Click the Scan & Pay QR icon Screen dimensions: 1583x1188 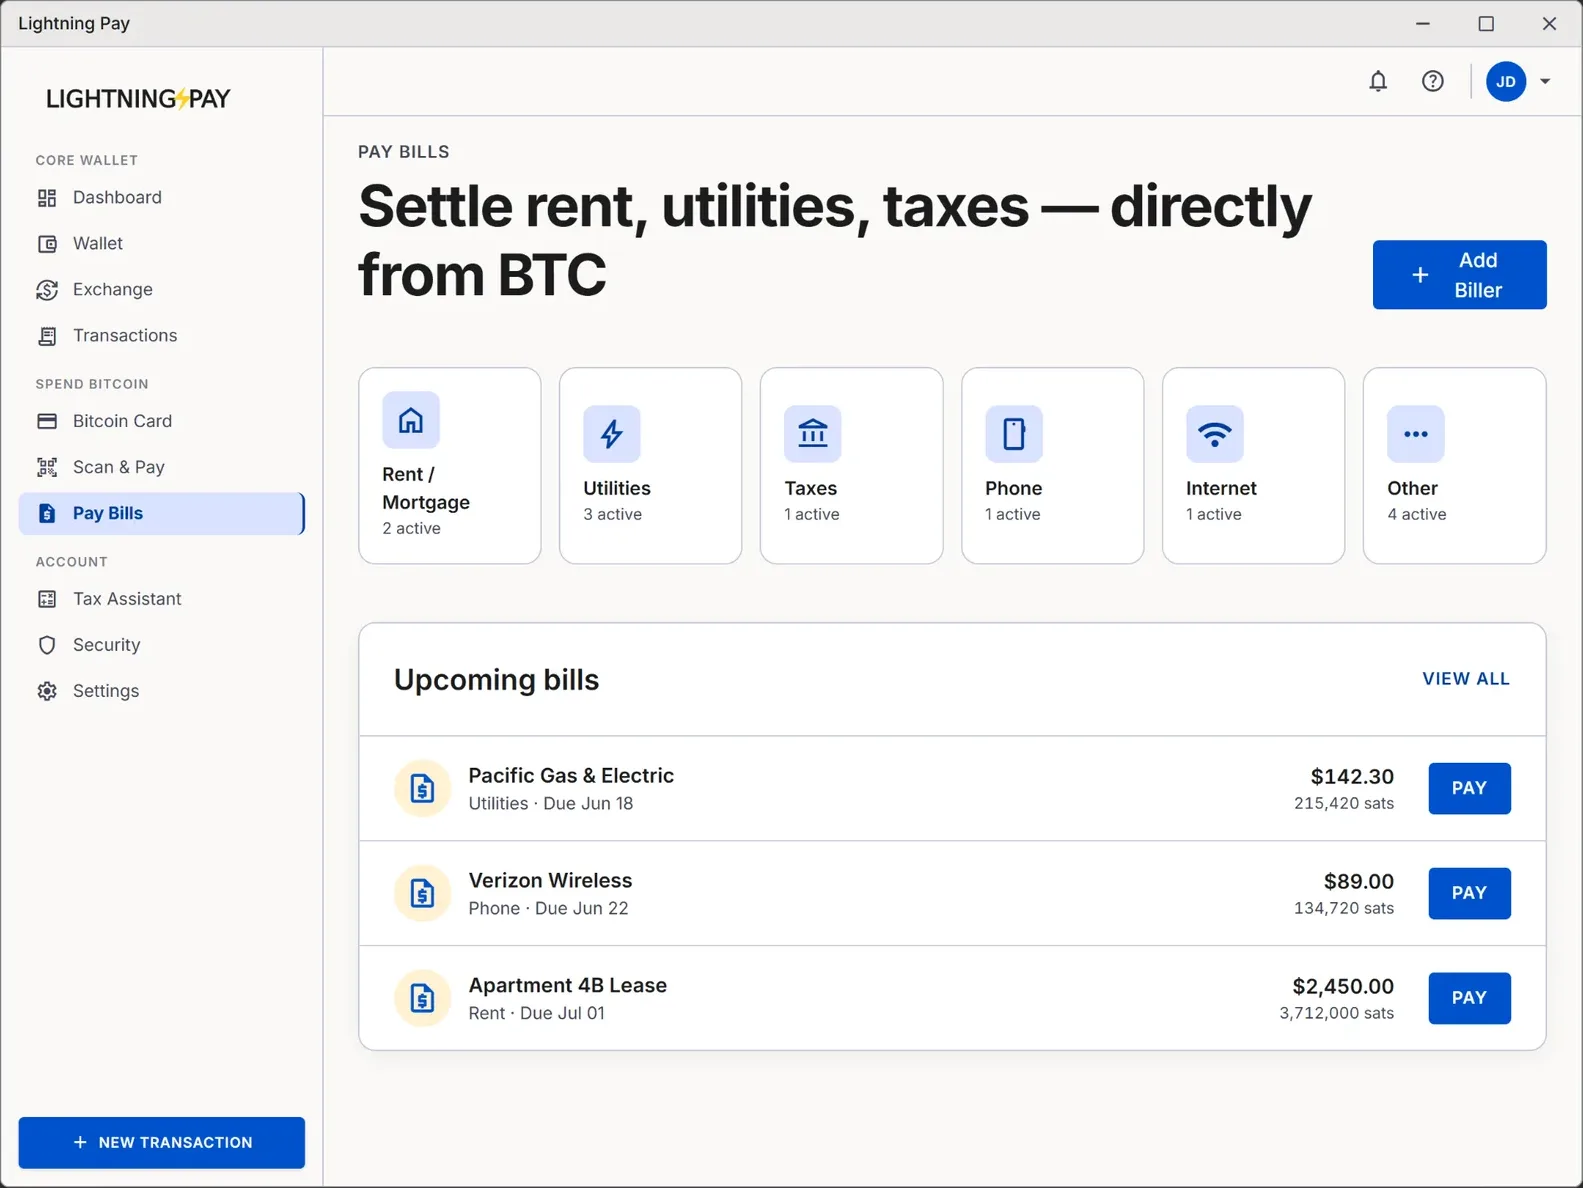(47, 467)
